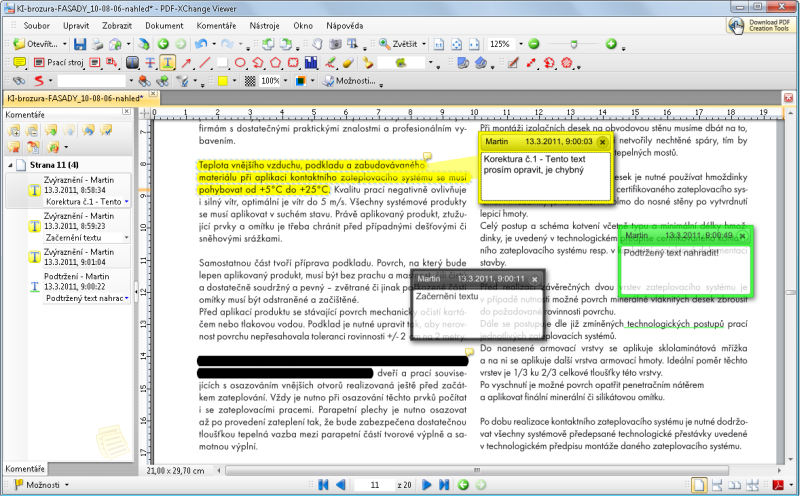Collapse the Strana 11 (4) tree node
The height and width of the screenshot is (496, 800).
[x=10, y=165]
